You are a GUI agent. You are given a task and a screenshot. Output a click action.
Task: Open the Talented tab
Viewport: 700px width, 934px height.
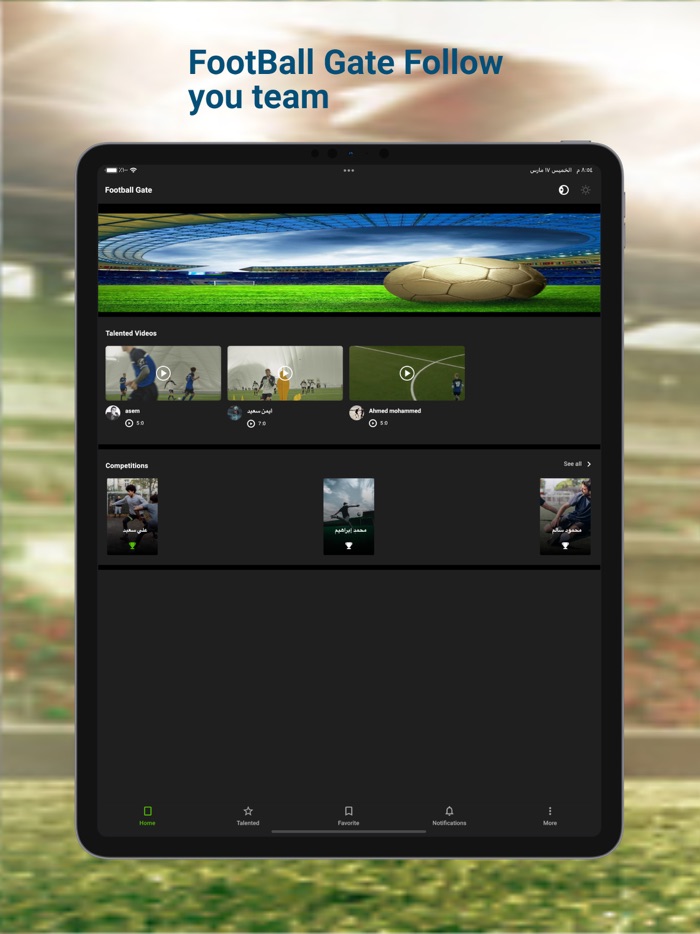click(x=248, y=815)
